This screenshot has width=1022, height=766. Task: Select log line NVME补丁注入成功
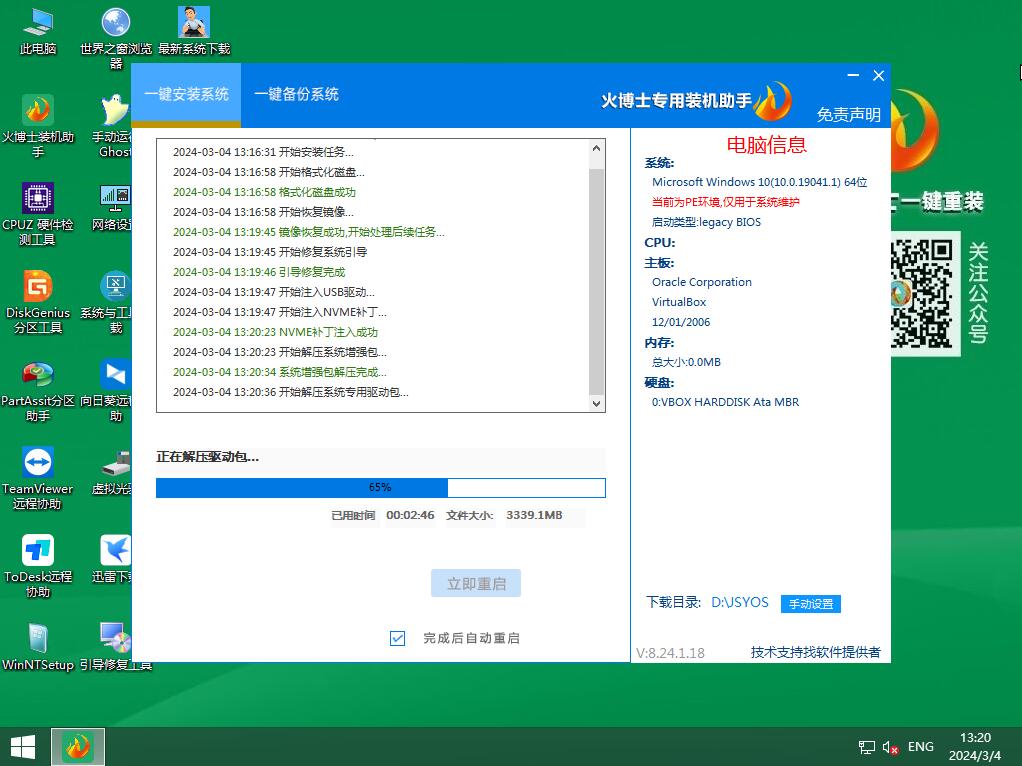pos(276,332)
